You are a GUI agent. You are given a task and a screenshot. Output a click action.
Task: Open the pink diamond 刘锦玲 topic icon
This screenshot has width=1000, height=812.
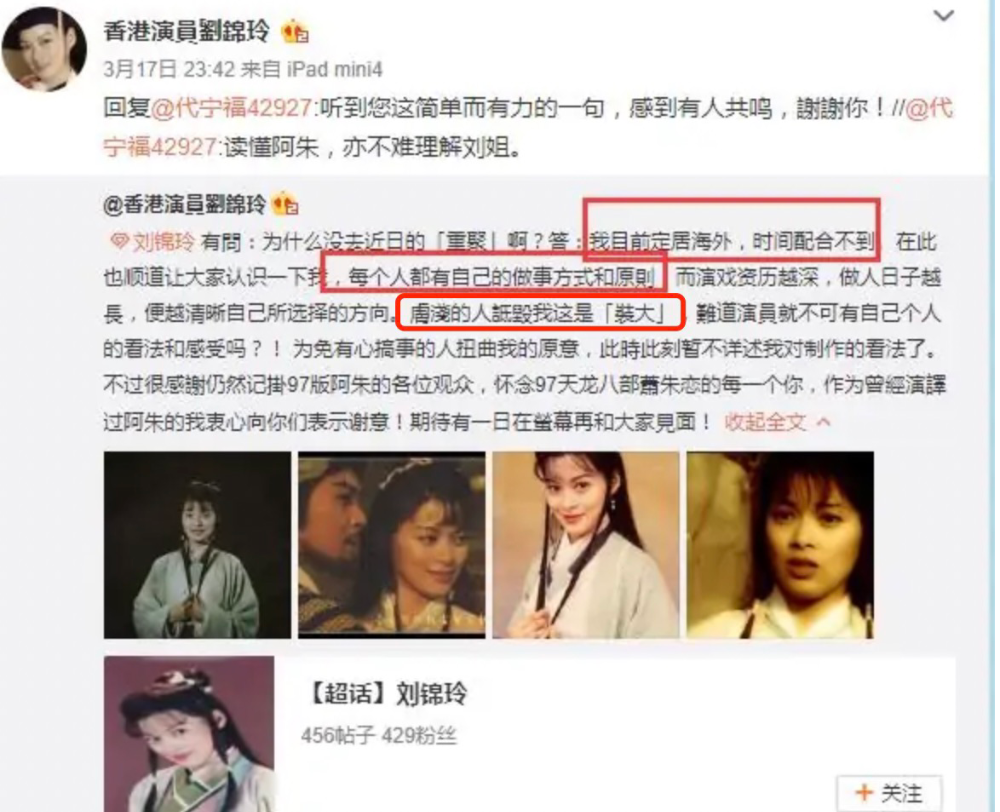(x=119, y=242)
